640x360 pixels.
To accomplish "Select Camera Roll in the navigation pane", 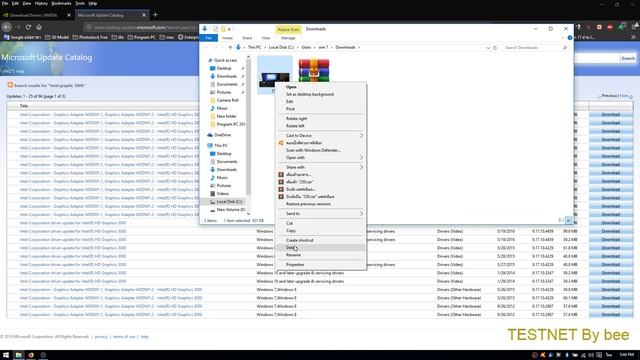I will [227, 100].
